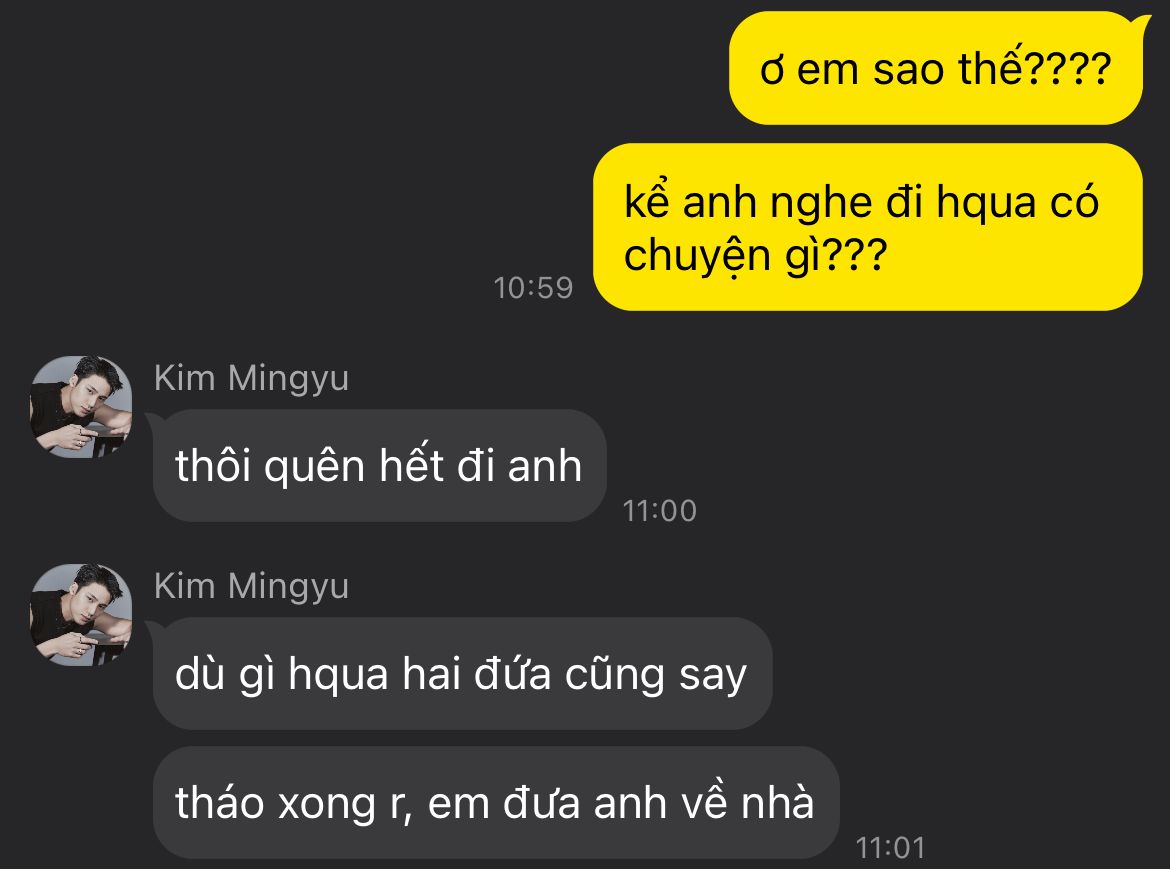Select the yellow bubble 'ơ em sao thế????'
The image size is (1170, 869).
coord(936,68)
